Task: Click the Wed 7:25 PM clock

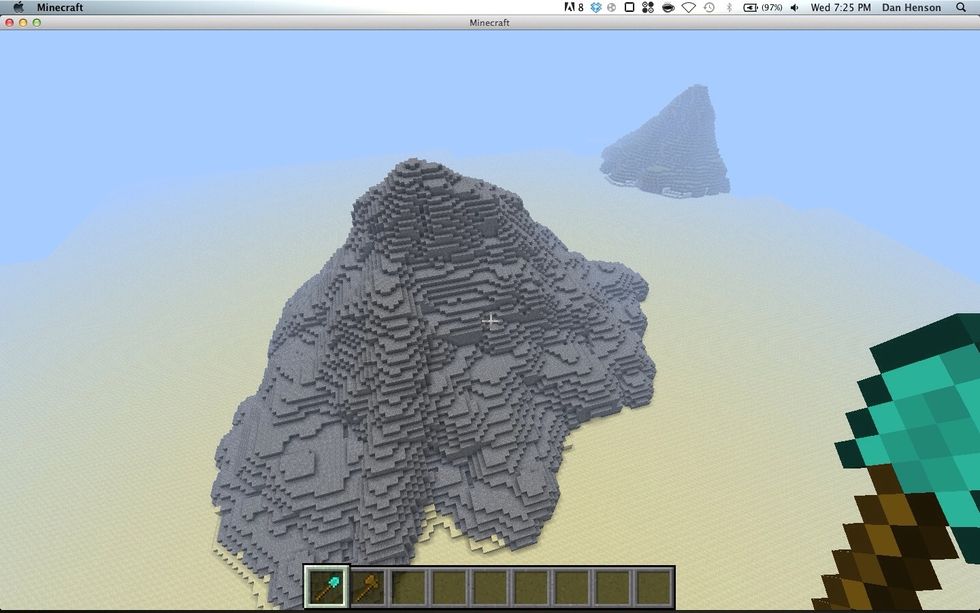Action: [x=840, y=7]
